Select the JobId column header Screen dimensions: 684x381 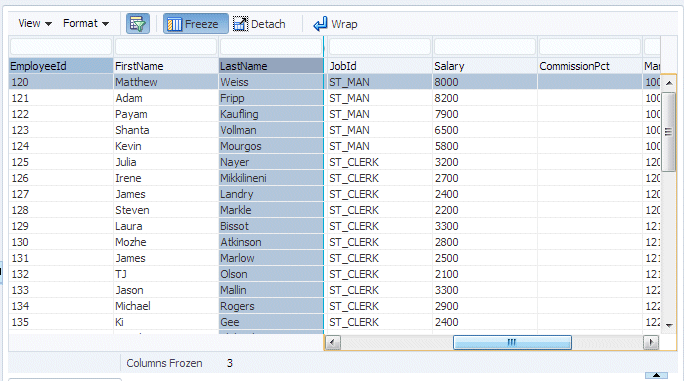click(380, 66)
